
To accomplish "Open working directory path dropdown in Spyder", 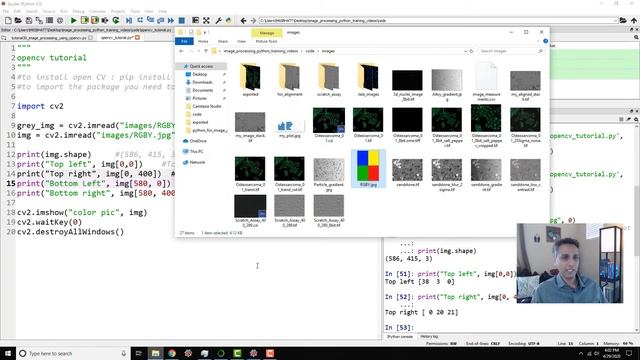I will [615, 20].
